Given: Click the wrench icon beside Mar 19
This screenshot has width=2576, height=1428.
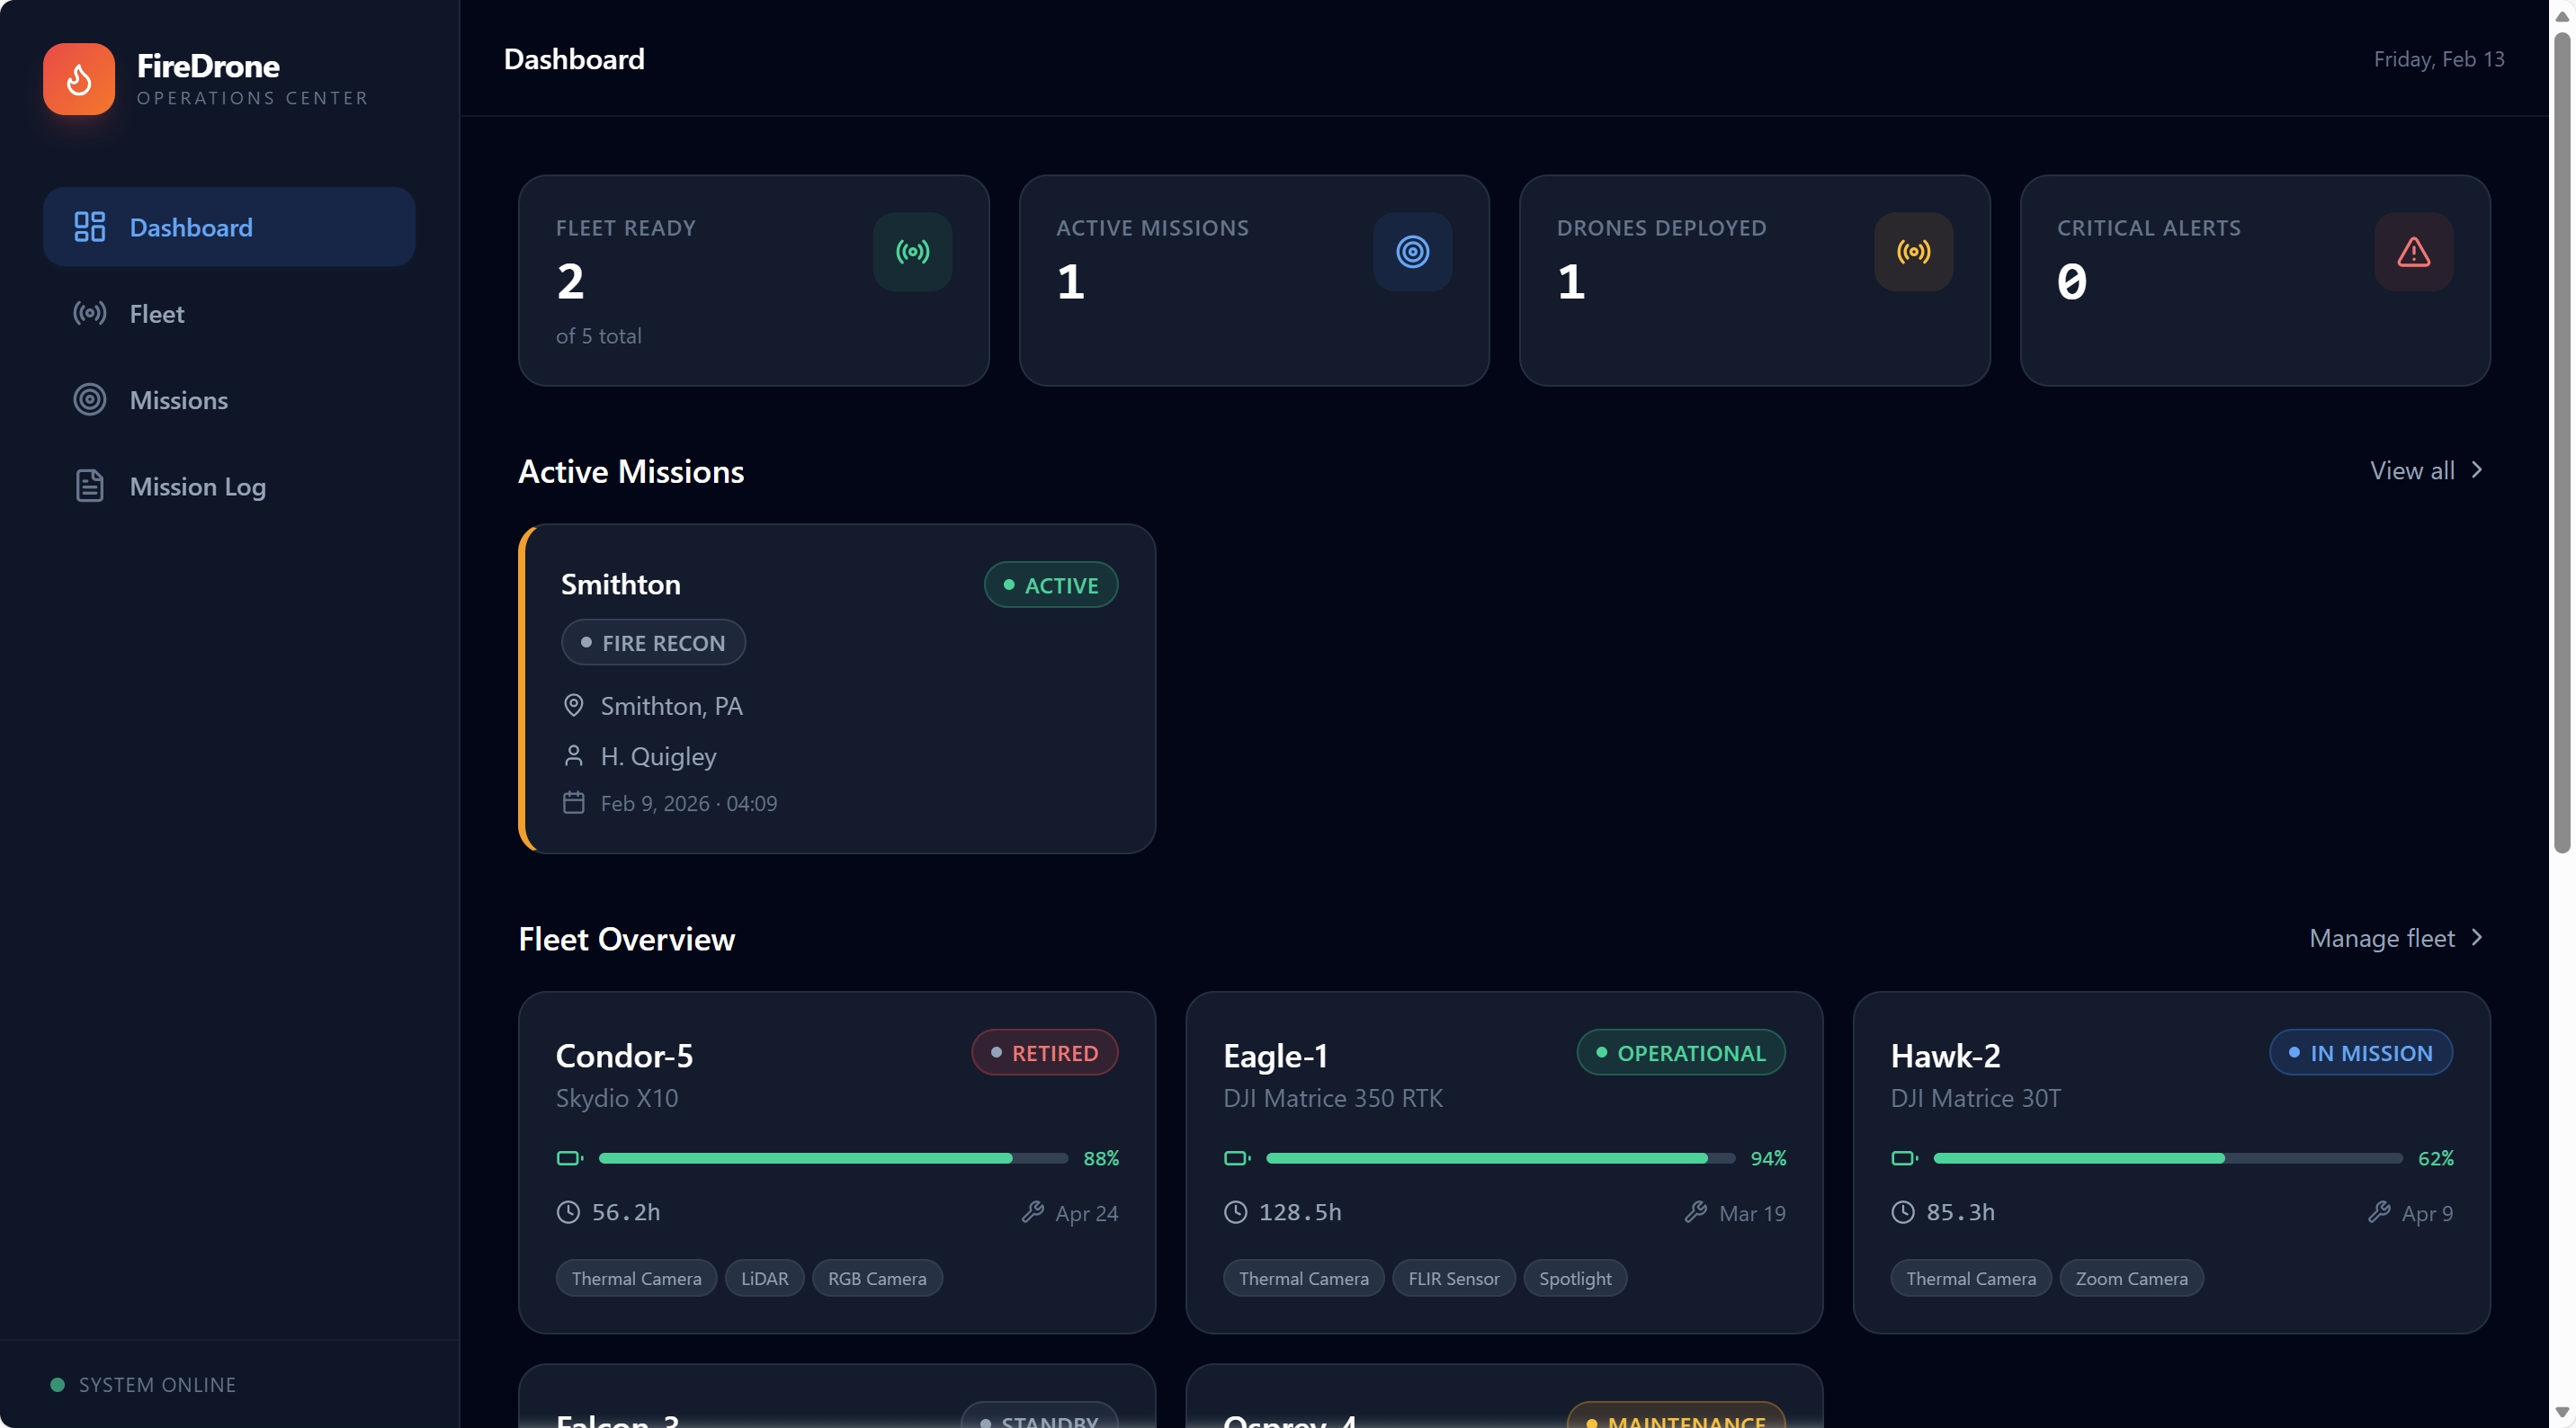Looking at the screenshot, I should tap(1695, 1213).
